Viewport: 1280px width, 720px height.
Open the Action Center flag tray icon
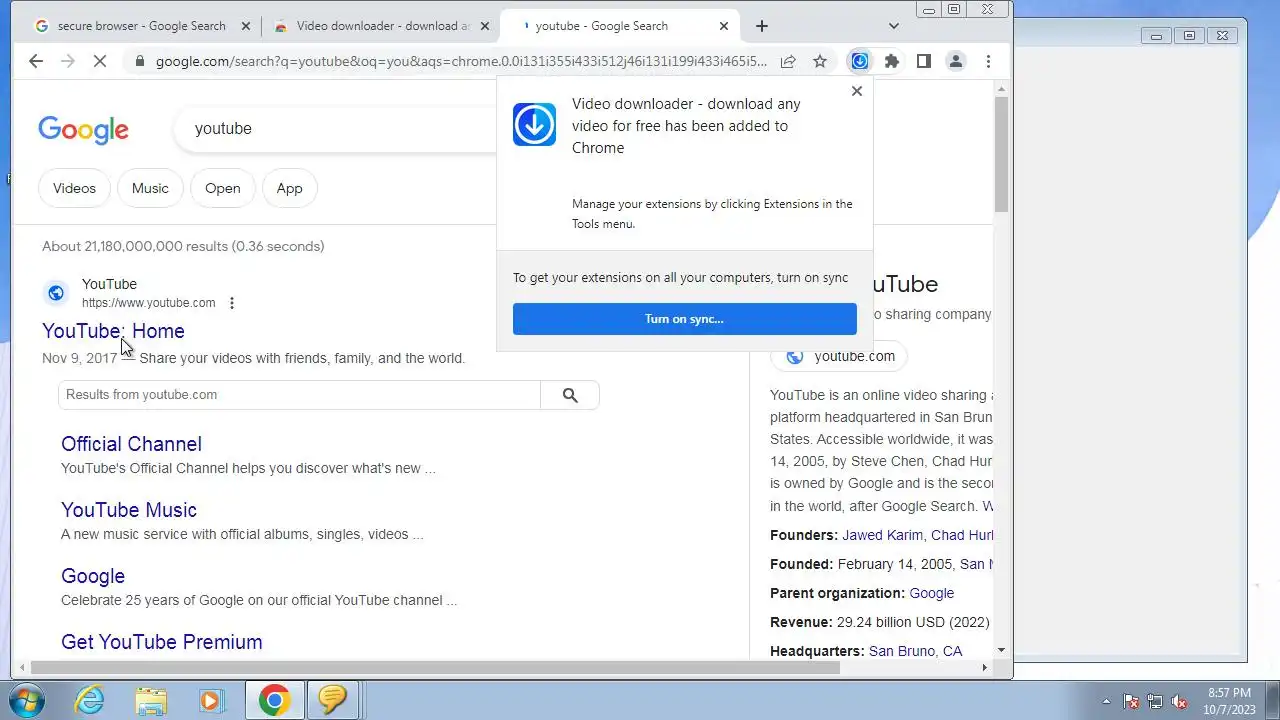tap(1131, 701)
